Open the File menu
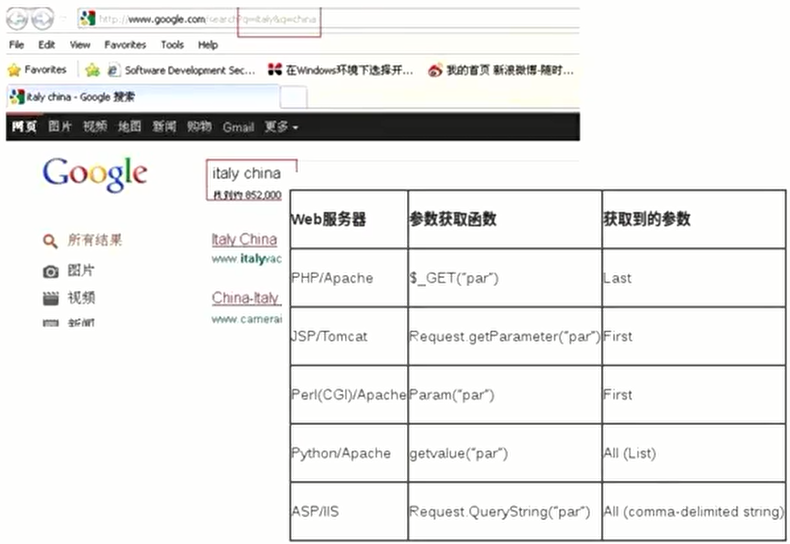Image resolution: width=790 pixels, height=544 pixels. 17,45
